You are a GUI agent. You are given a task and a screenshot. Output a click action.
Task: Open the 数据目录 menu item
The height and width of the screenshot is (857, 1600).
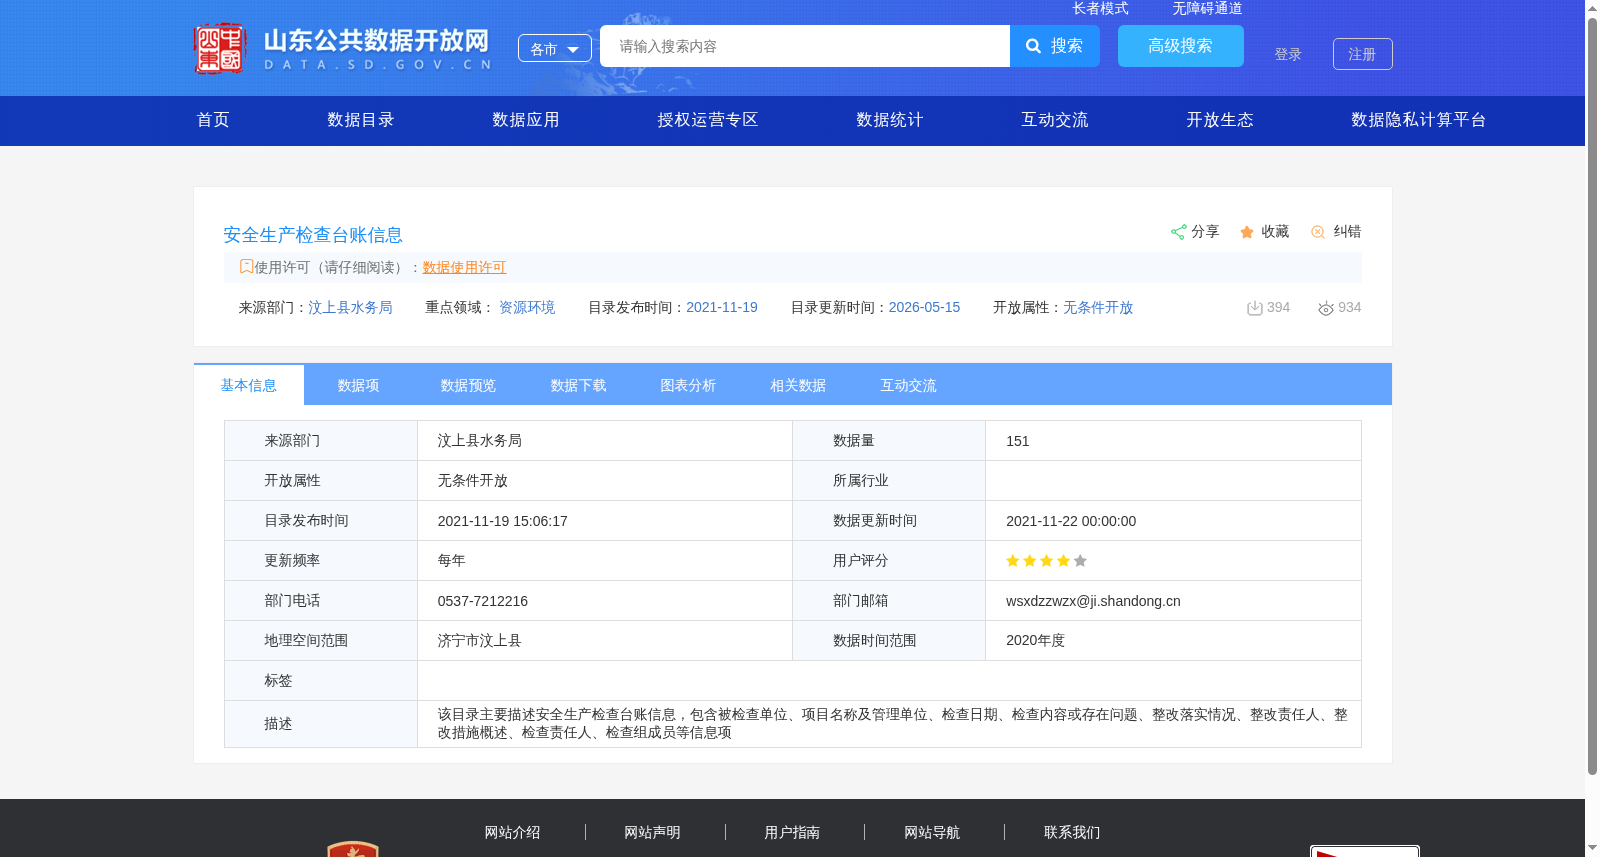pos(361,120)
